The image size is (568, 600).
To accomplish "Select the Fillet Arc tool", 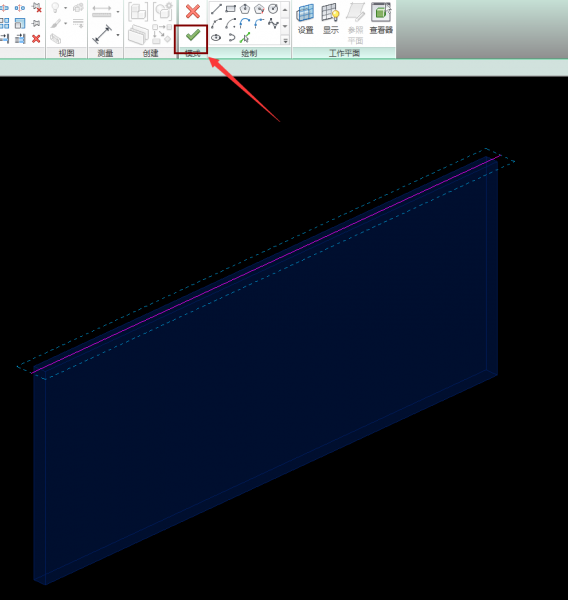I will (x=259, y=23).
